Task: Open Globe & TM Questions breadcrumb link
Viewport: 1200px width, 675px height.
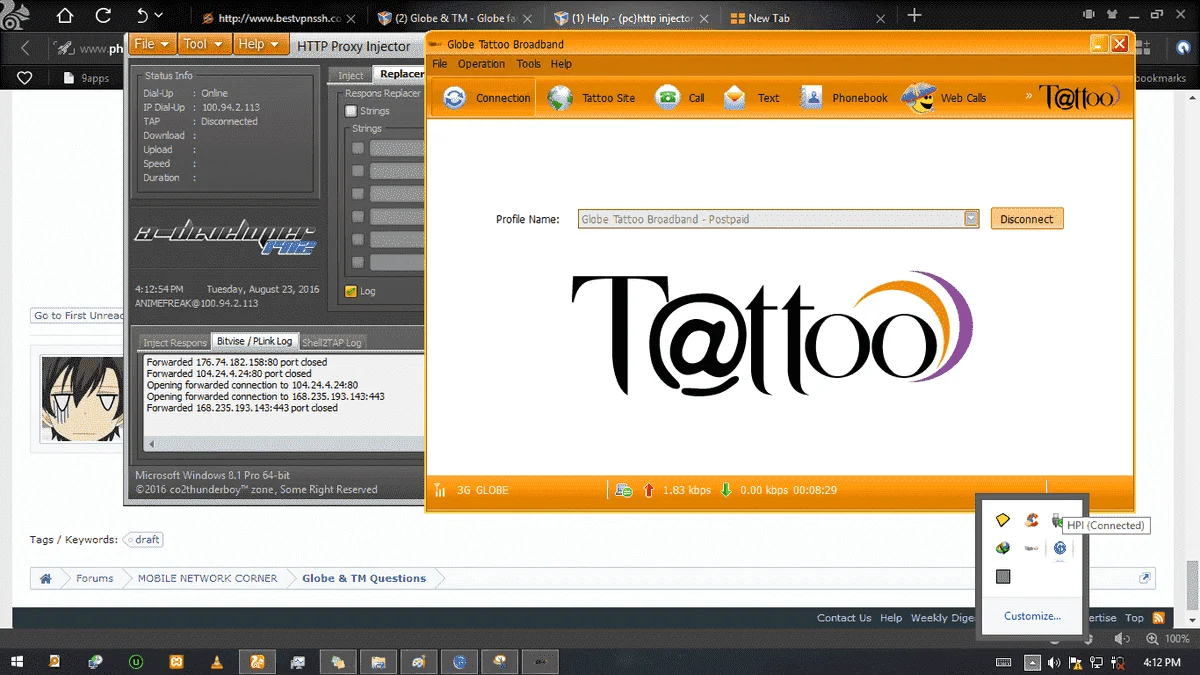Action: [364, 578]
